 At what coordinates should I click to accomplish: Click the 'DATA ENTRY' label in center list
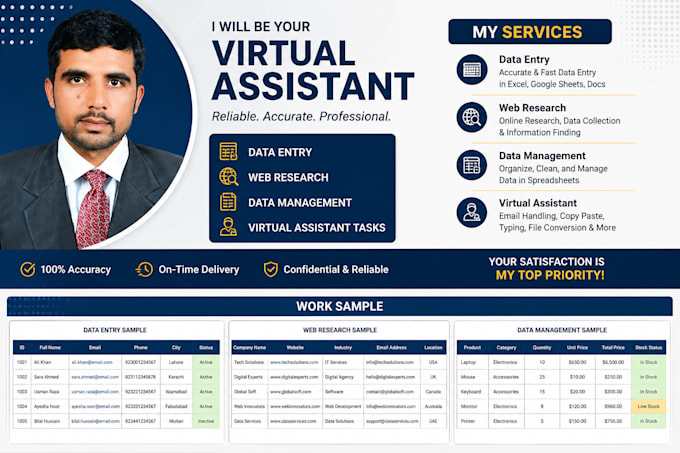280,152
